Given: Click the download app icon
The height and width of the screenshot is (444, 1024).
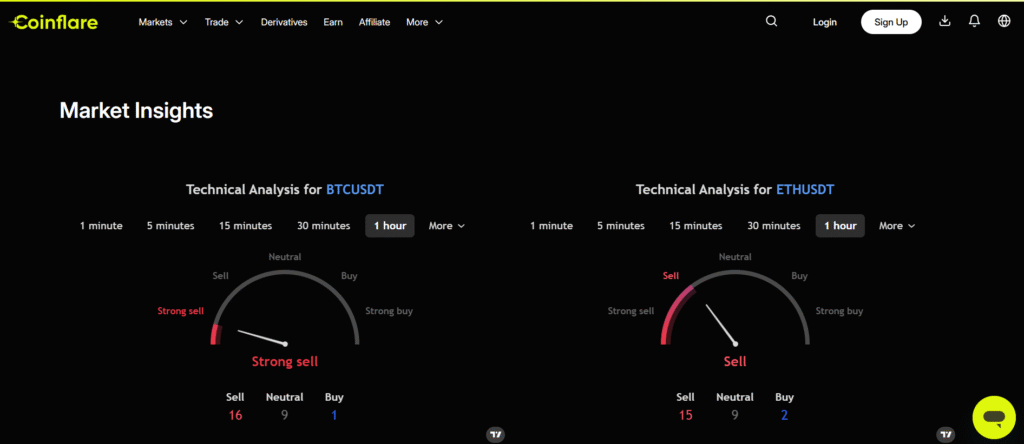Looking at the screenshot, I should (945, 21).
